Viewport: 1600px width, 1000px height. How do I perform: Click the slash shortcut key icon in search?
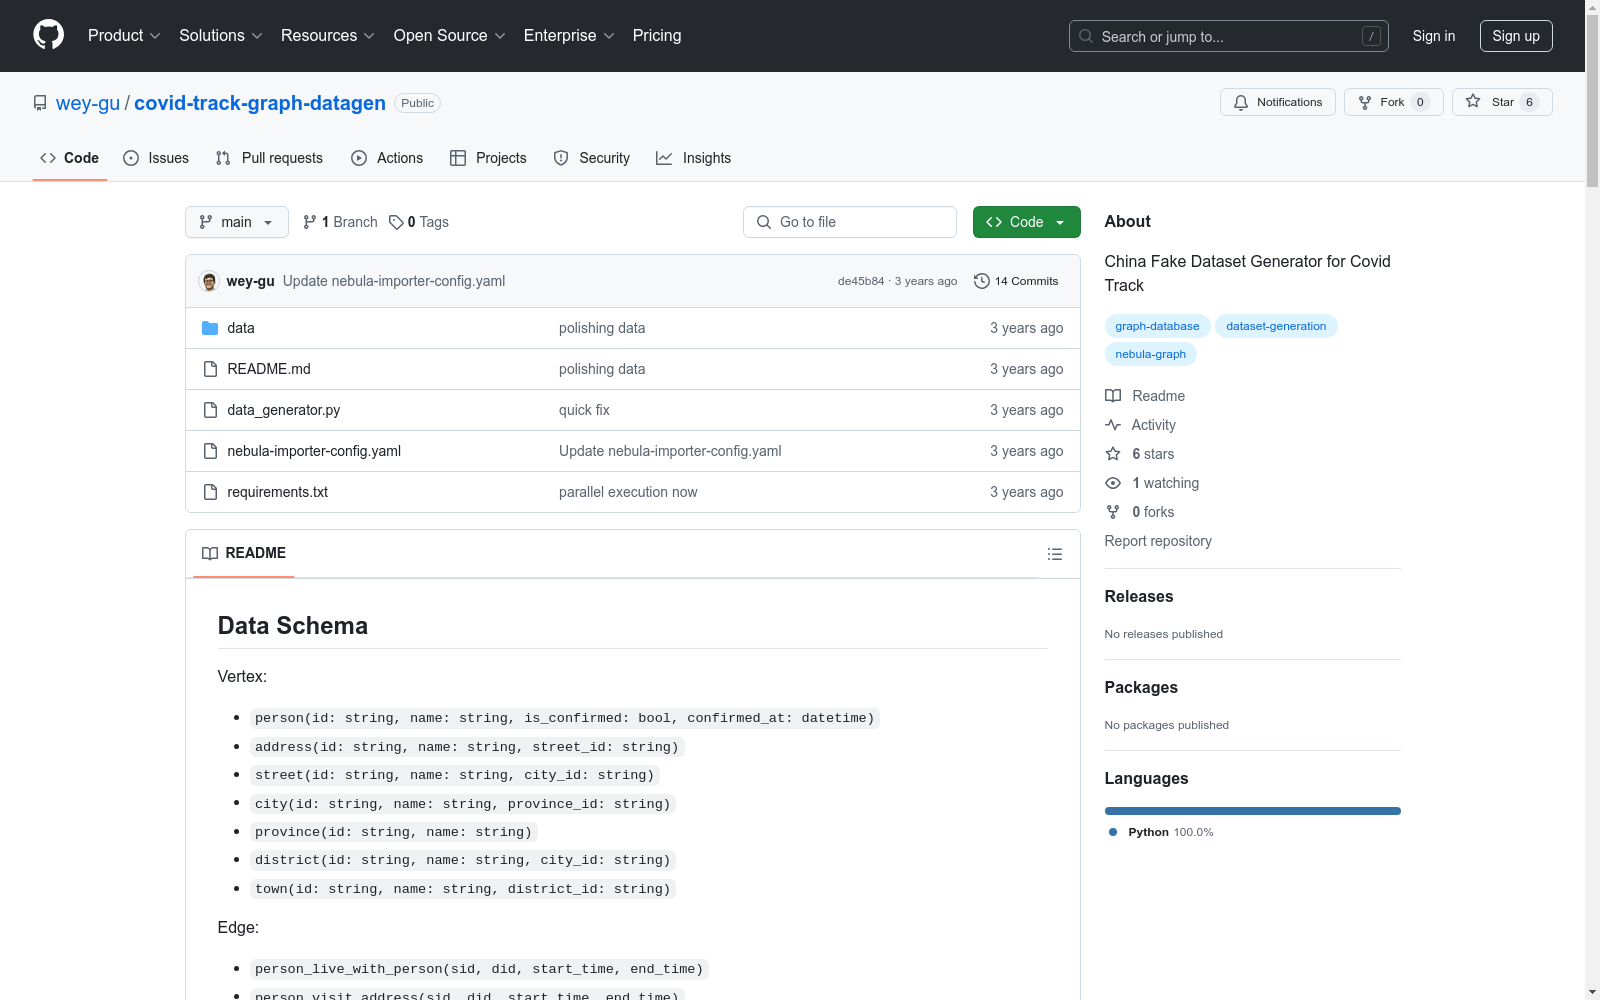pos(1371,36)
